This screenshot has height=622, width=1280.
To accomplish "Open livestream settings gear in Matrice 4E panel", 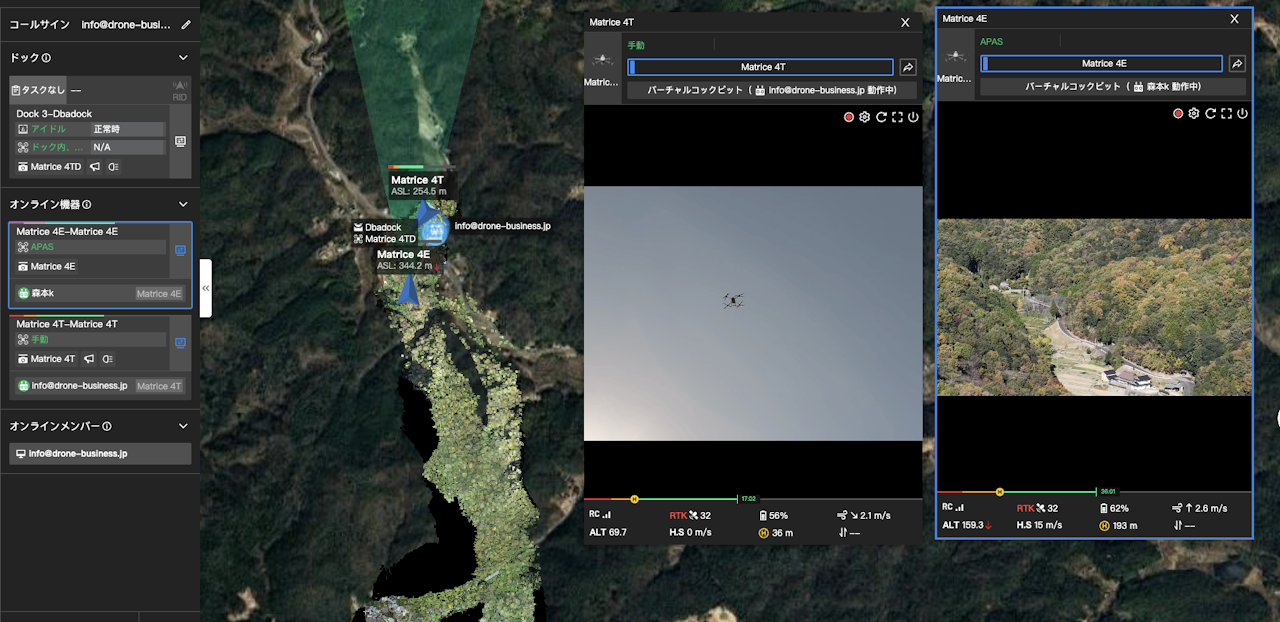I will tap(1194, 114).
